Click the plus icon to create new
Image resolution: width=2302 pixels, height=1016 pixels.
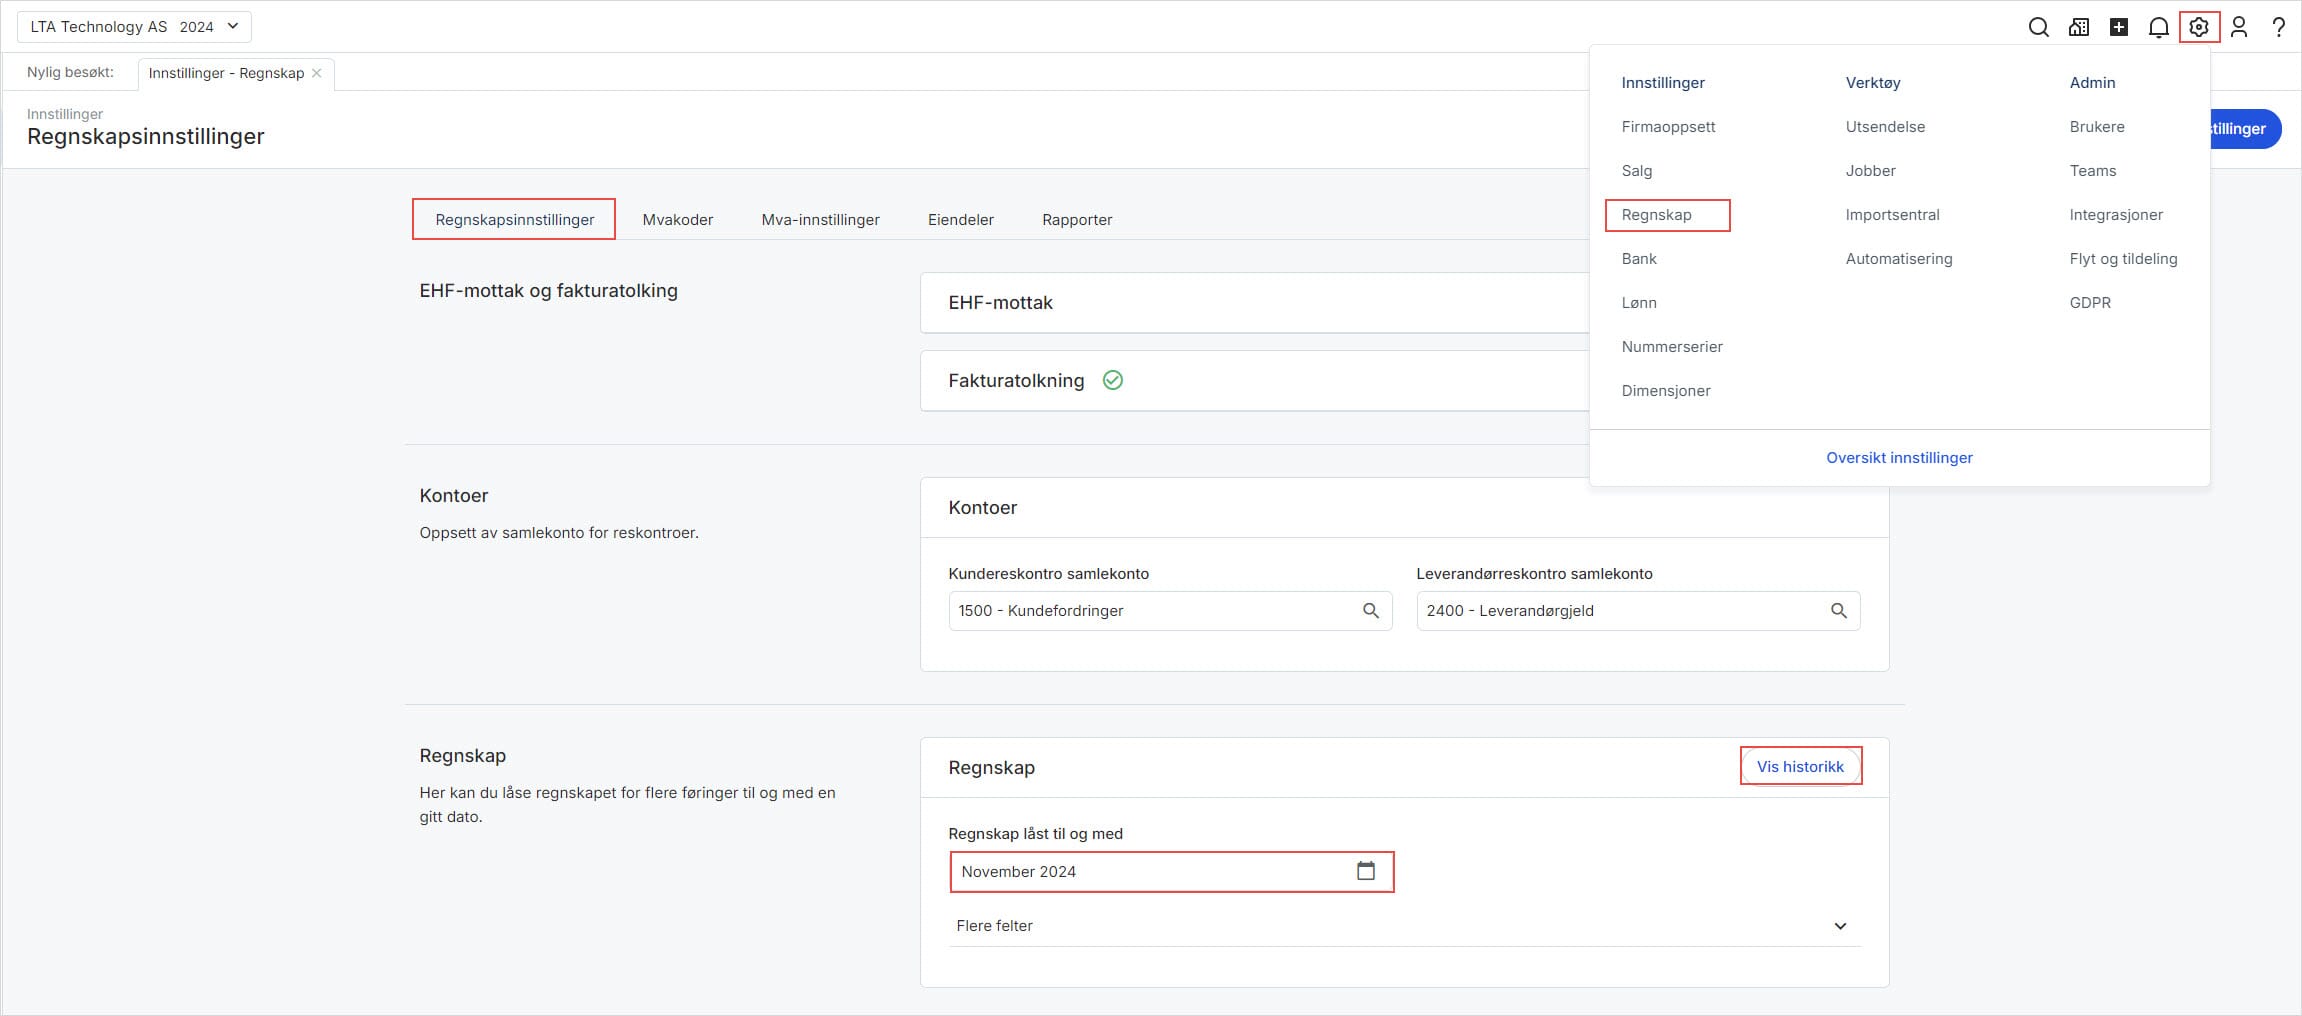tap(2119, 27)
